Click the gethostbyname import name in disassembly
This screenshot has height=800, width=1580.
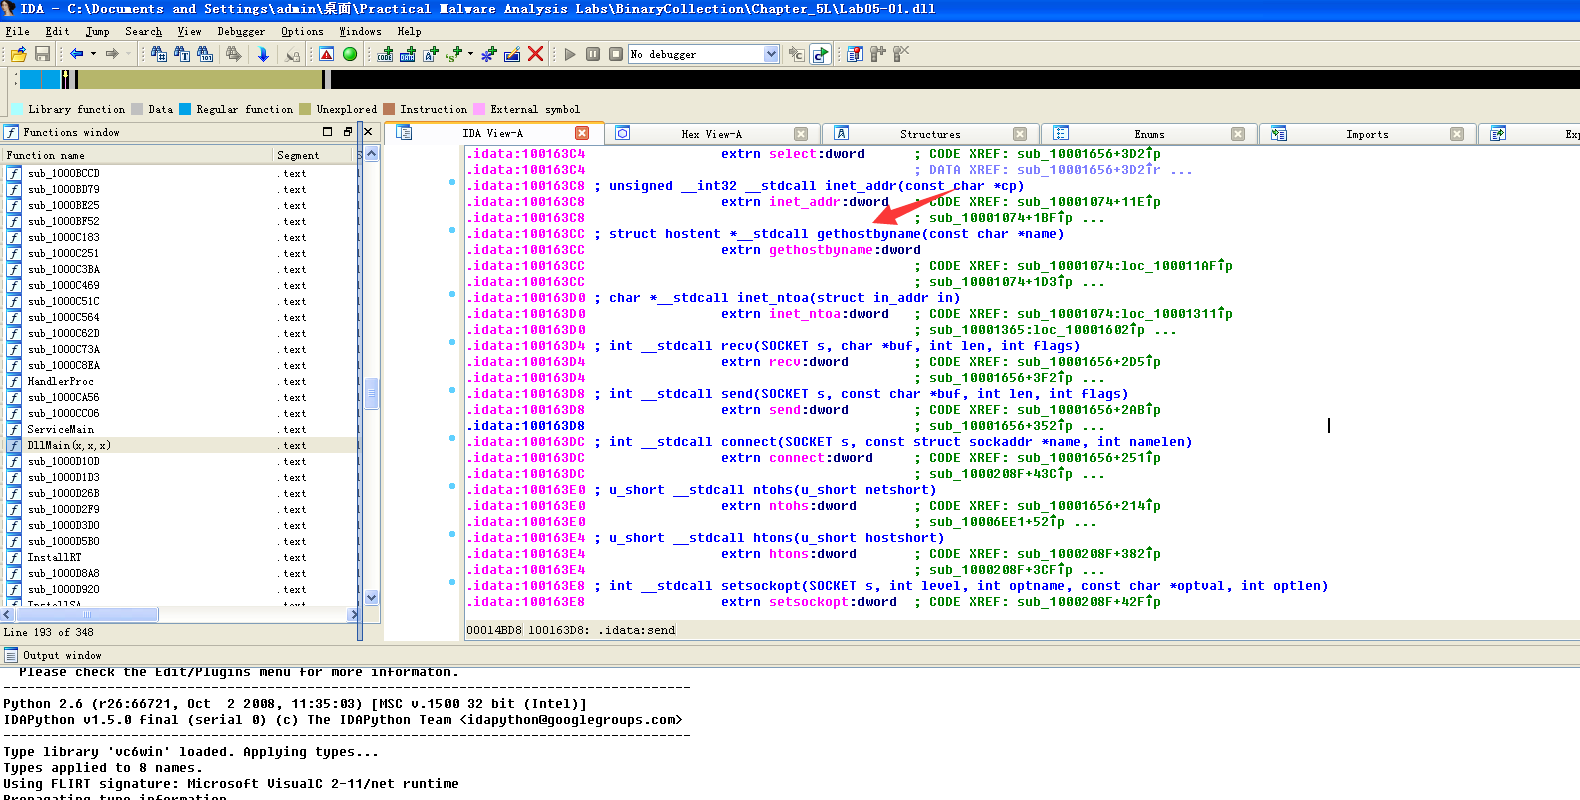821,250
